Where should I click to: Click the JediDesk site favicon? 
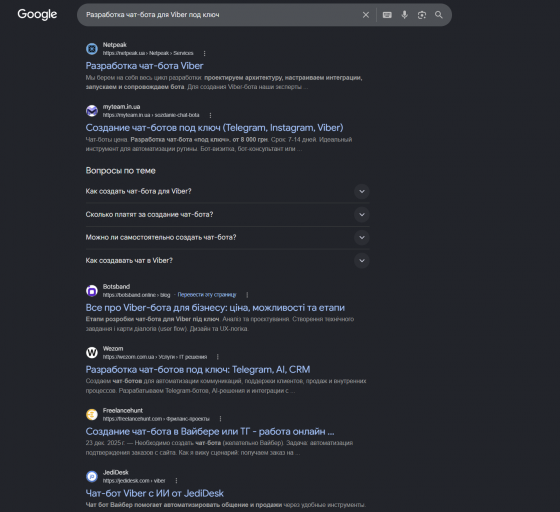pos(92,476)
